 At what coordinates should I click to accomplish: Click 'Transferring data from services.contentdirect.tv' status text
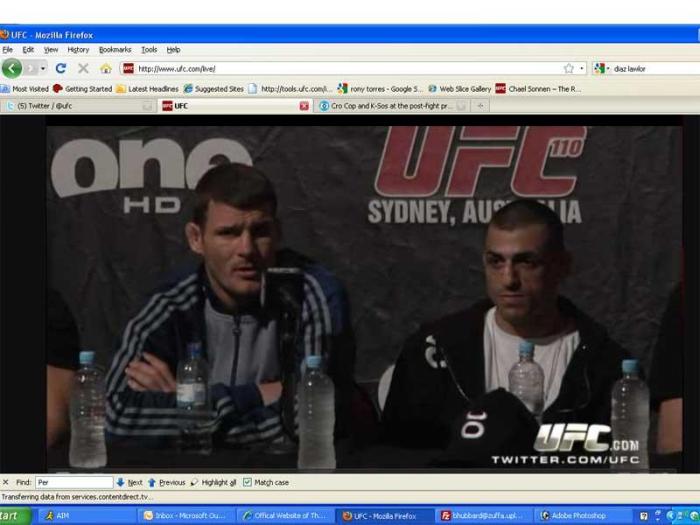click(x=76, y=497)
